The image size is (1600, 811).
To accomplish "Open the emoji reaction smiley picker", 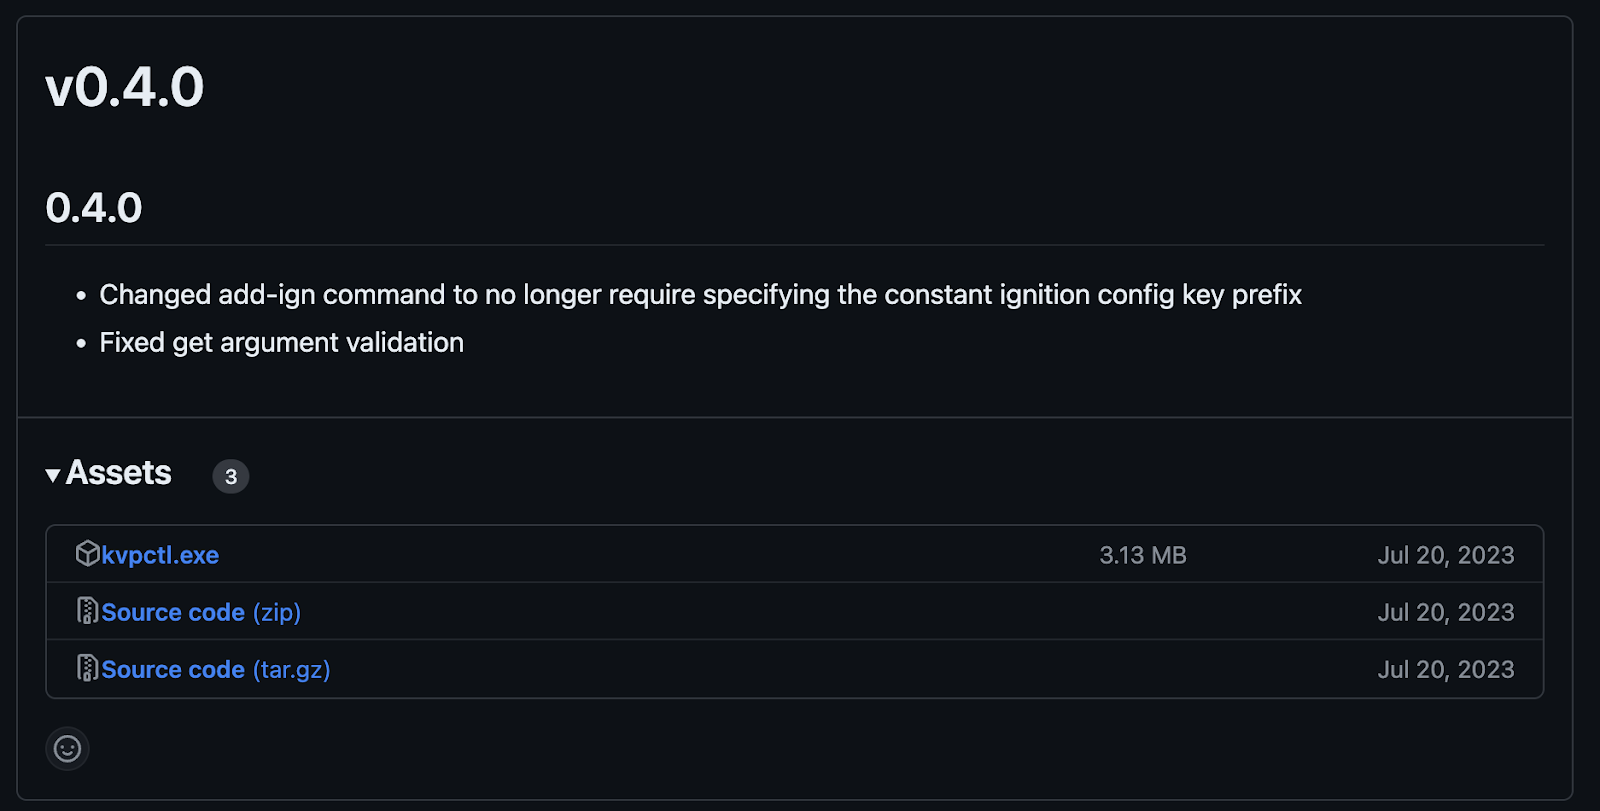I will pos(67,749).
